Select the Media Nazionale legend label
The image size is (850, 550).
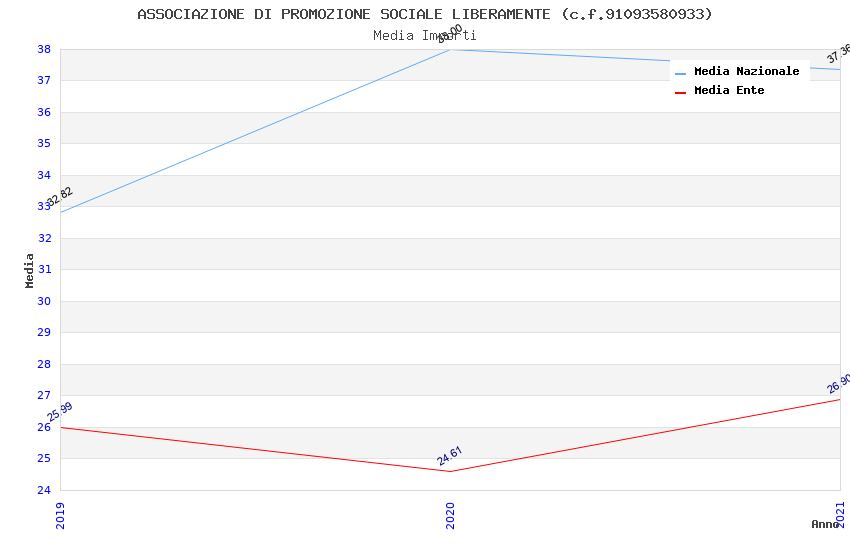click(746, 71)
